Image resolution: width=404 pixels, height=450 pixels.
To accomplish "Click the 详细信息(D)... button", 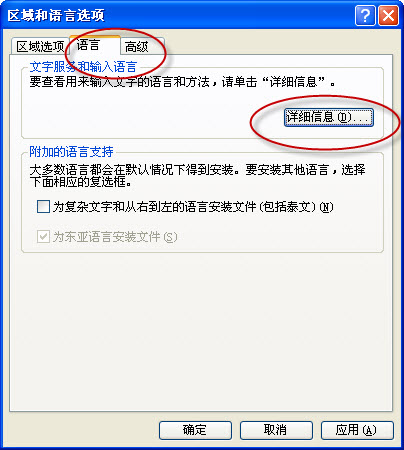I will [x=329, y=117].
